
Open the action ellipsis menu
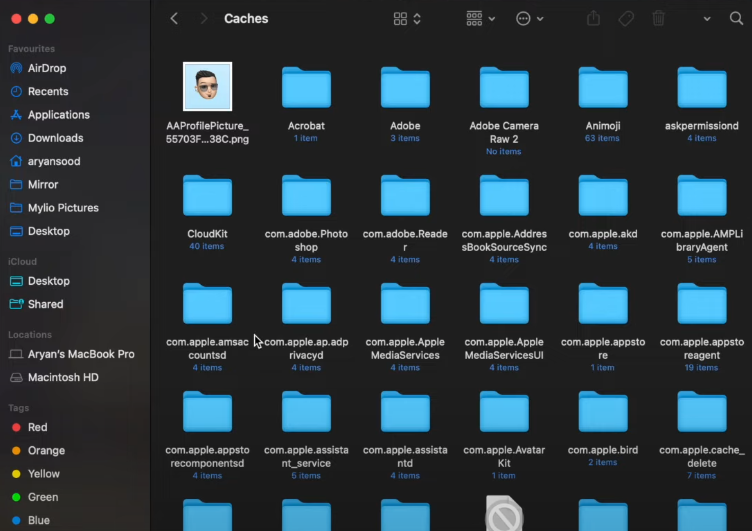[x=529, y=19]
